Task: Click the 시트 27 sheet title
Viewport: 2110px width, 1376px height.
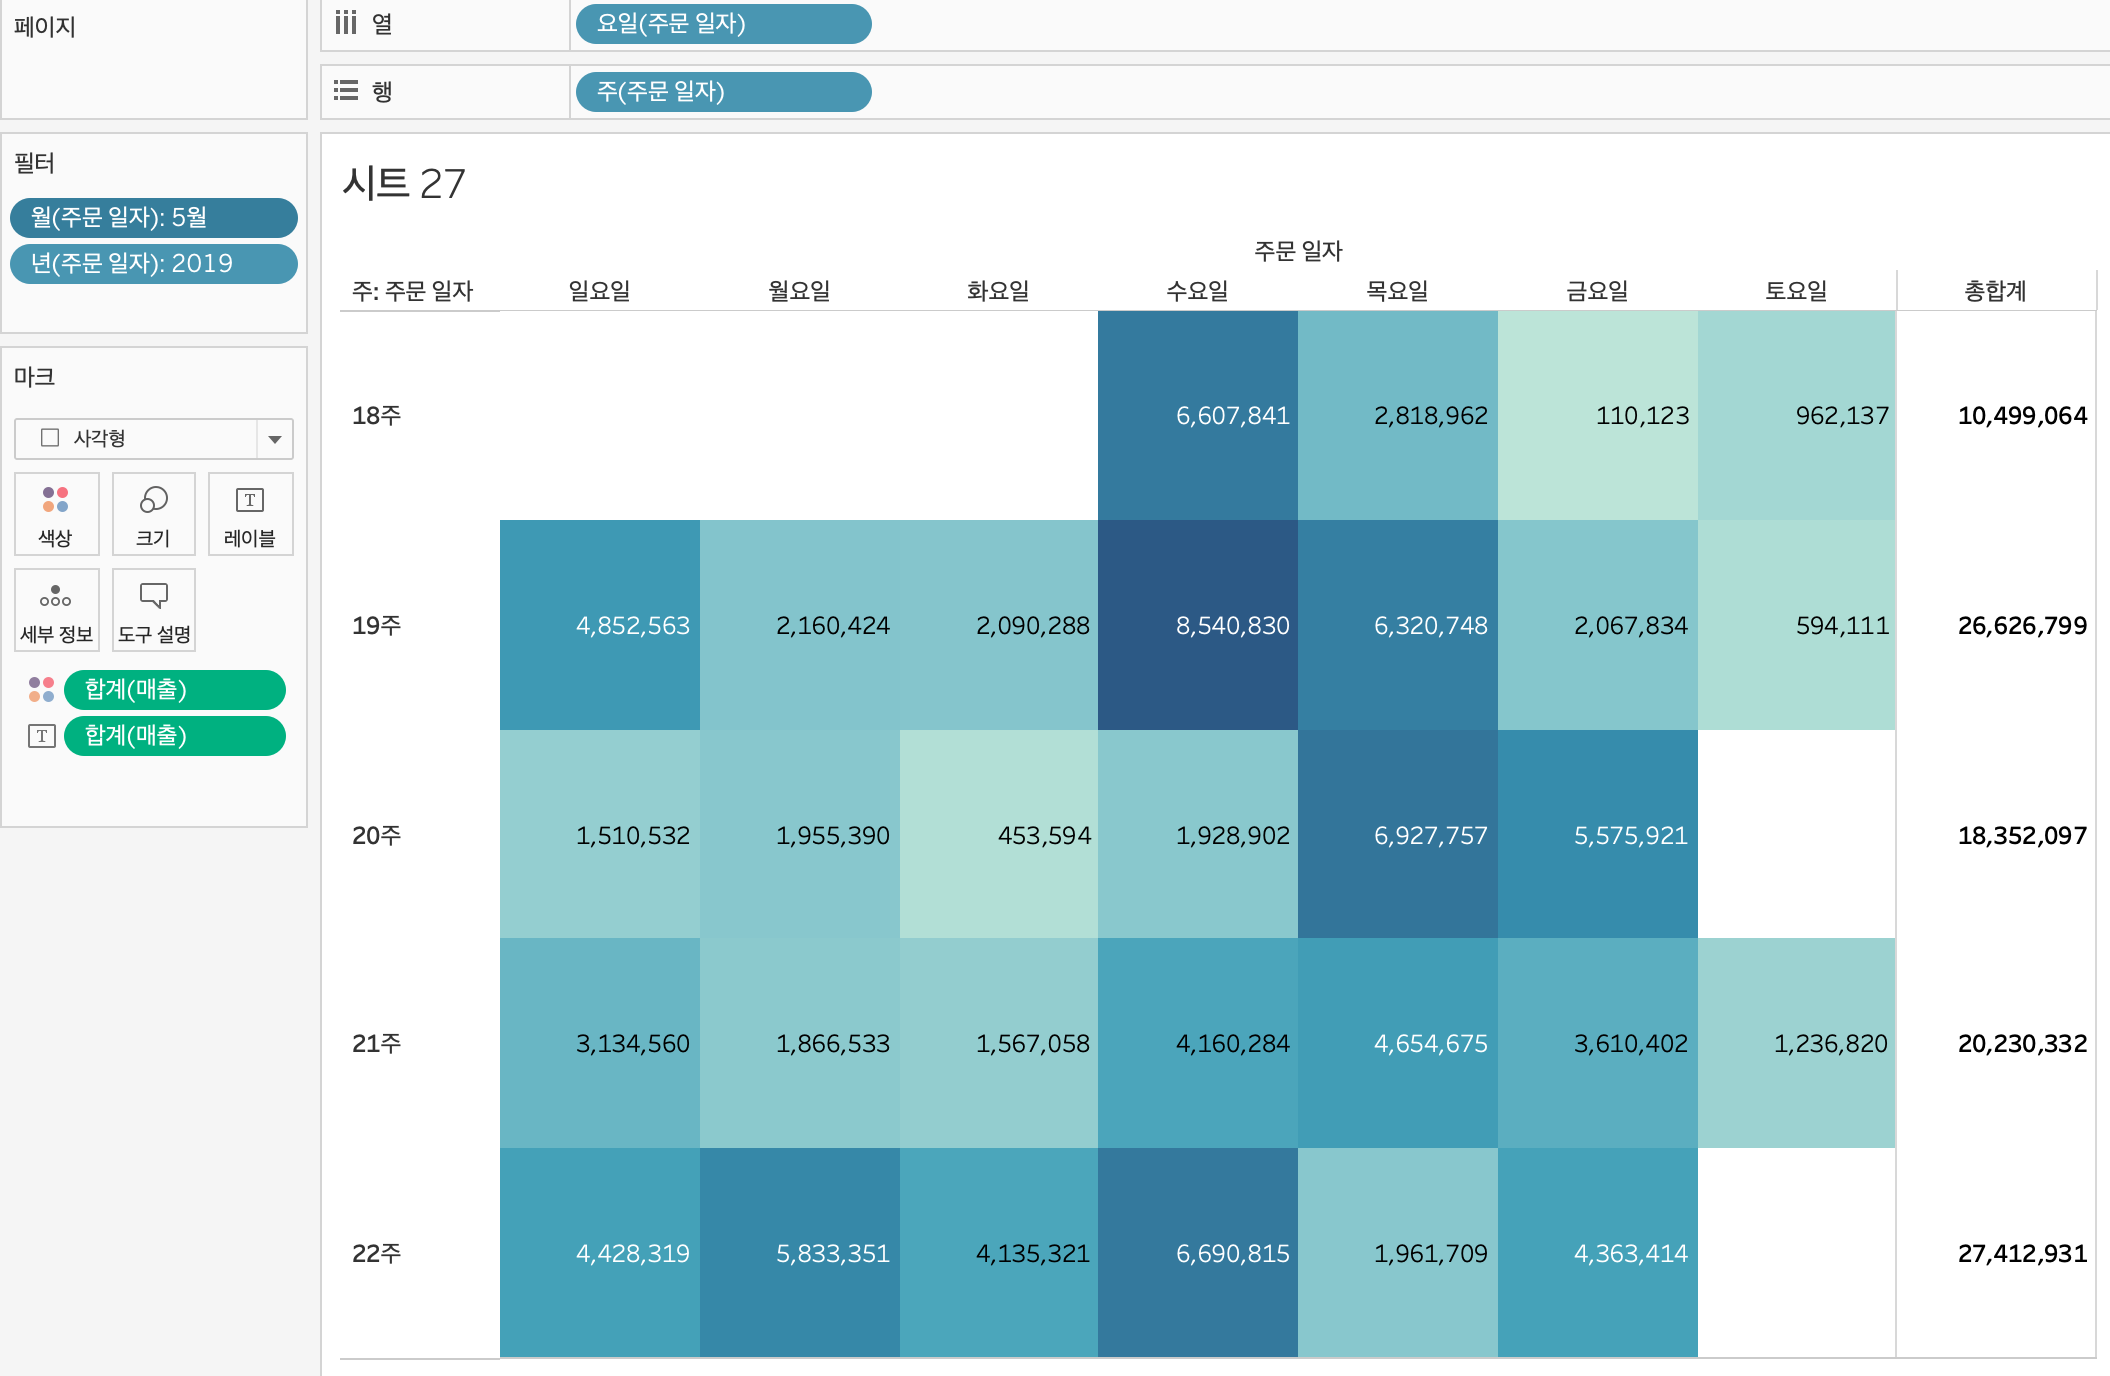Action: pyautogui.click(x=404, y=184)
